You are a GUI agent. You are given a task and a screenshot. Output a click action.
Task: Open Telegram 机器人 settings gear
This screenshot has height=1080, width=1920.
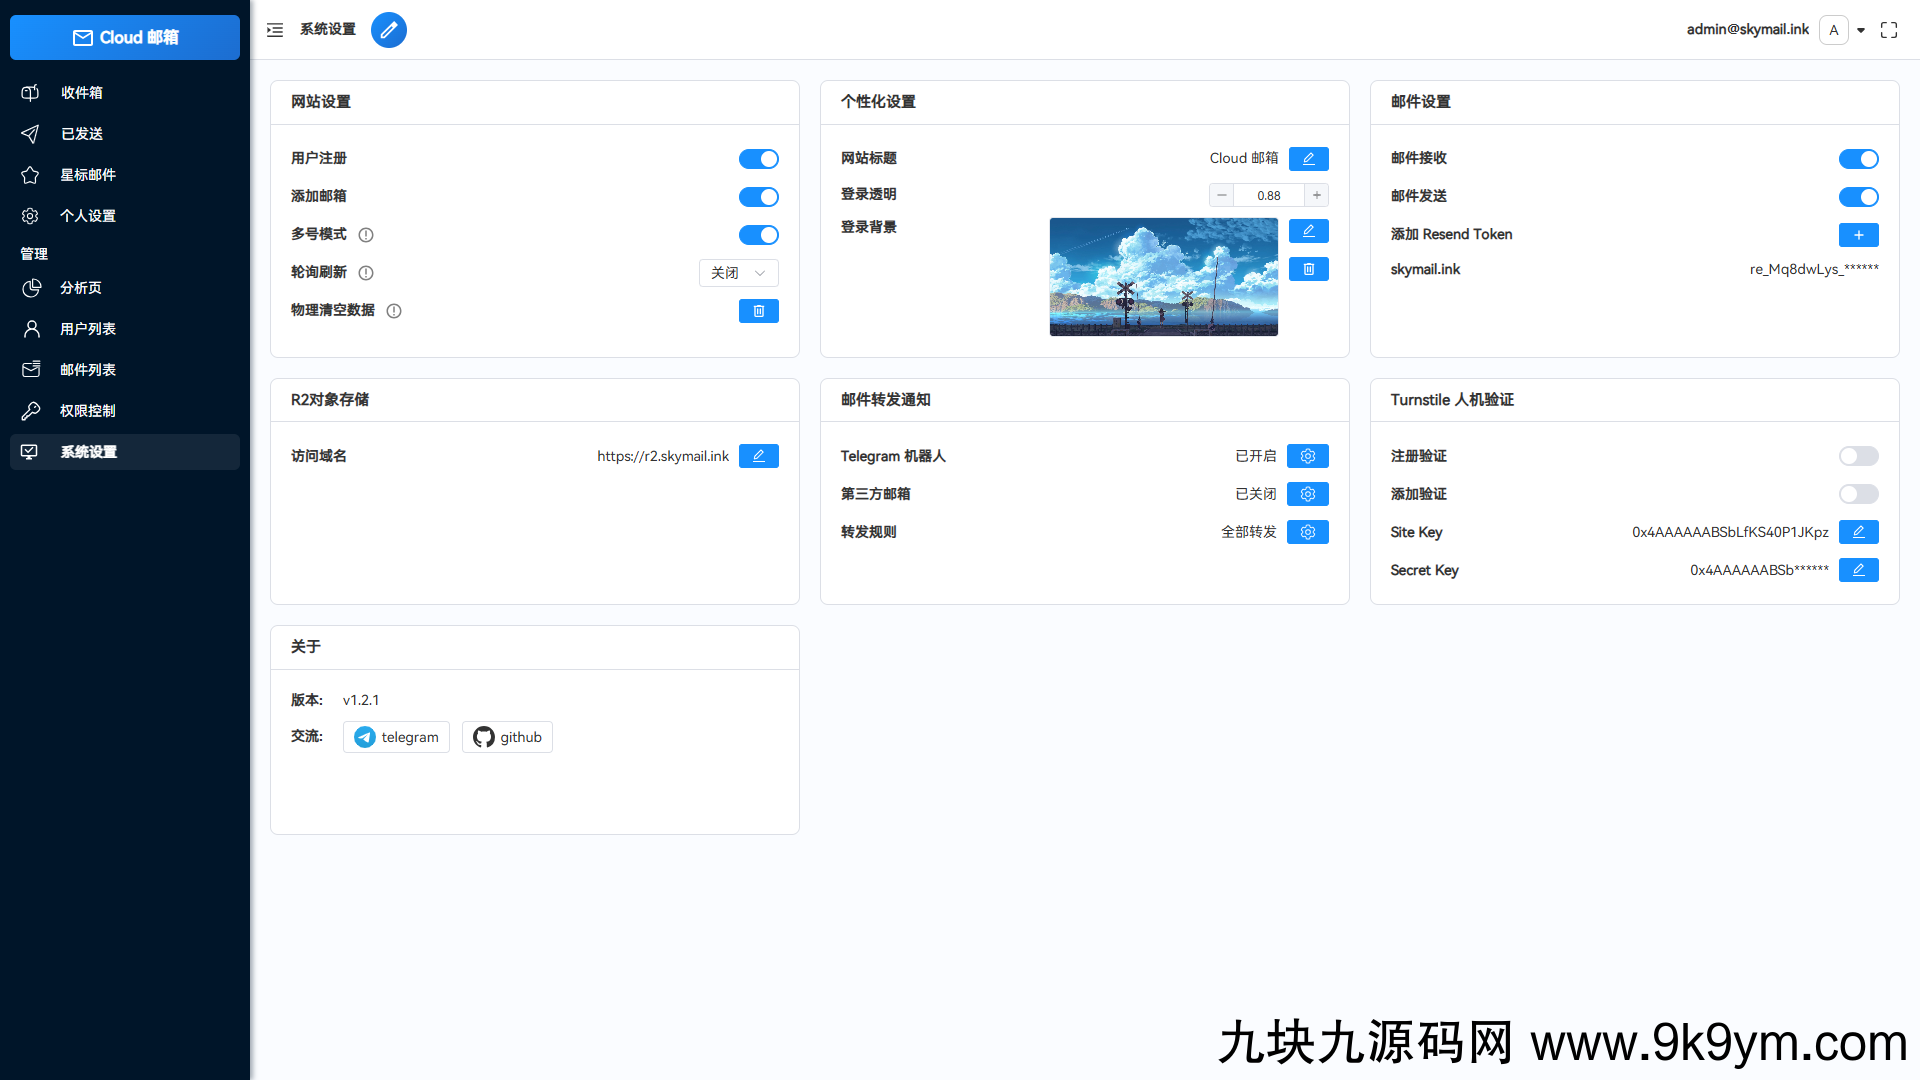pos(1307,455)
